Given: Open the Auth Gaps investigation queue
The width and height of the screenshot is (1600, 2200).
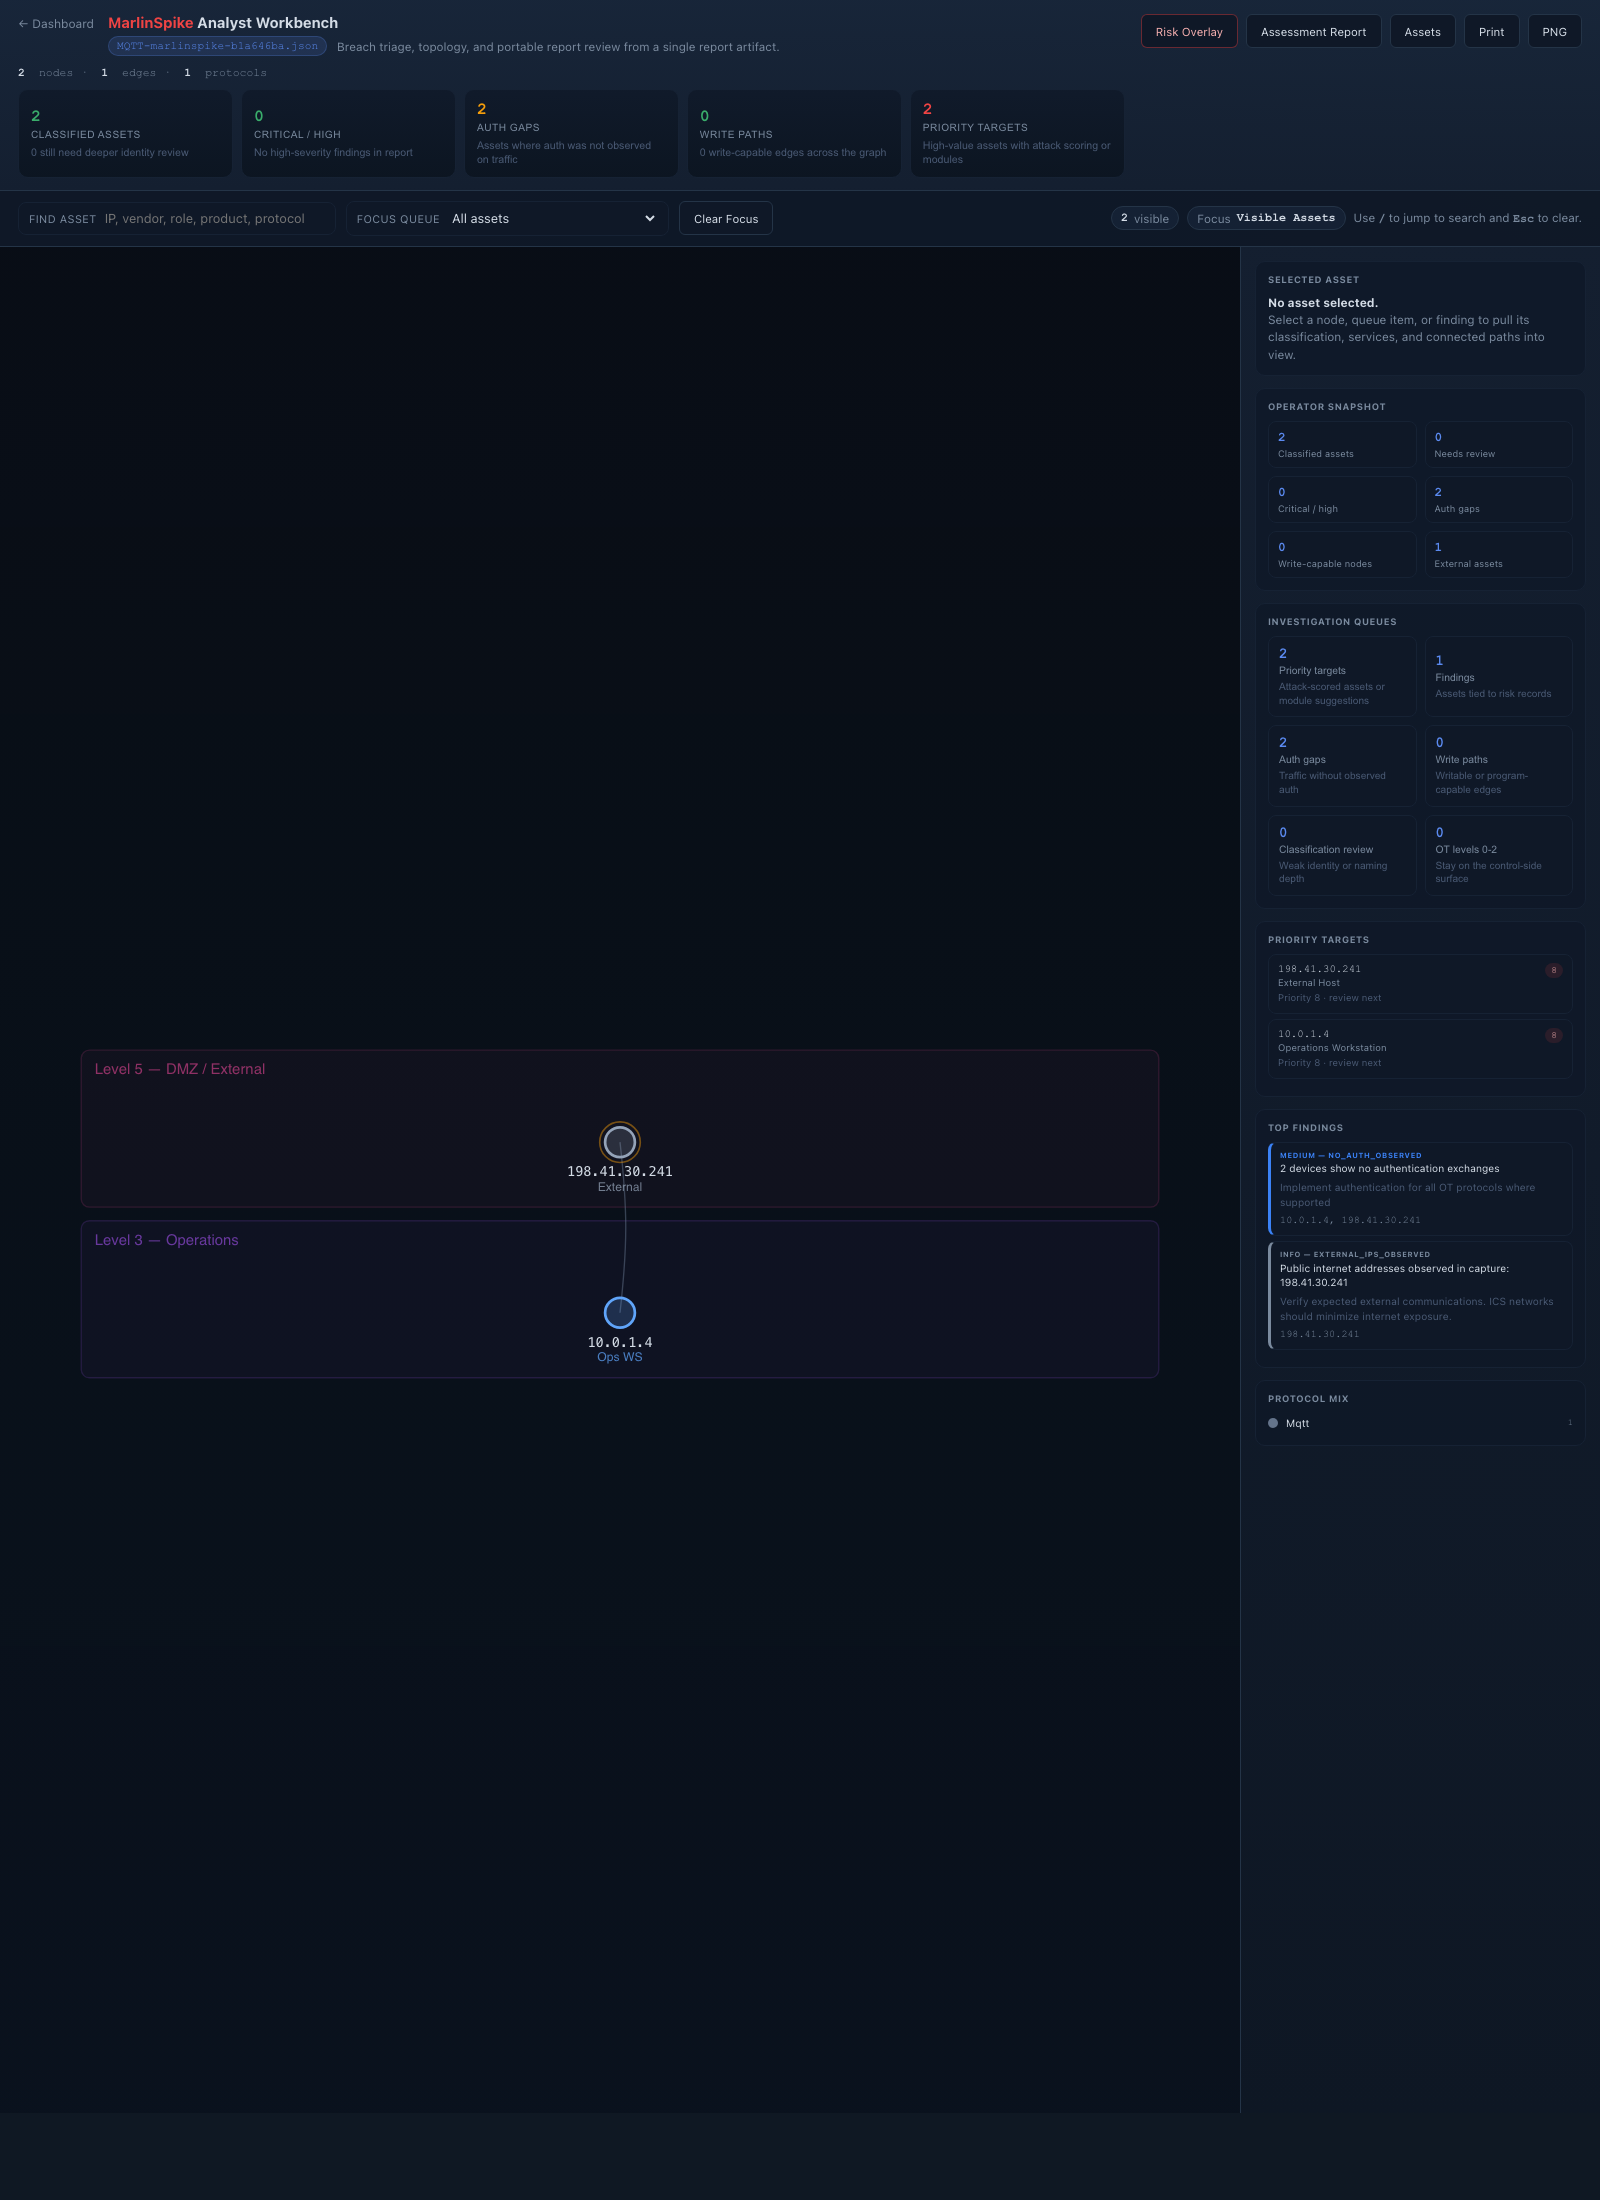Looking at the screenshot, I should [1341, 765].
